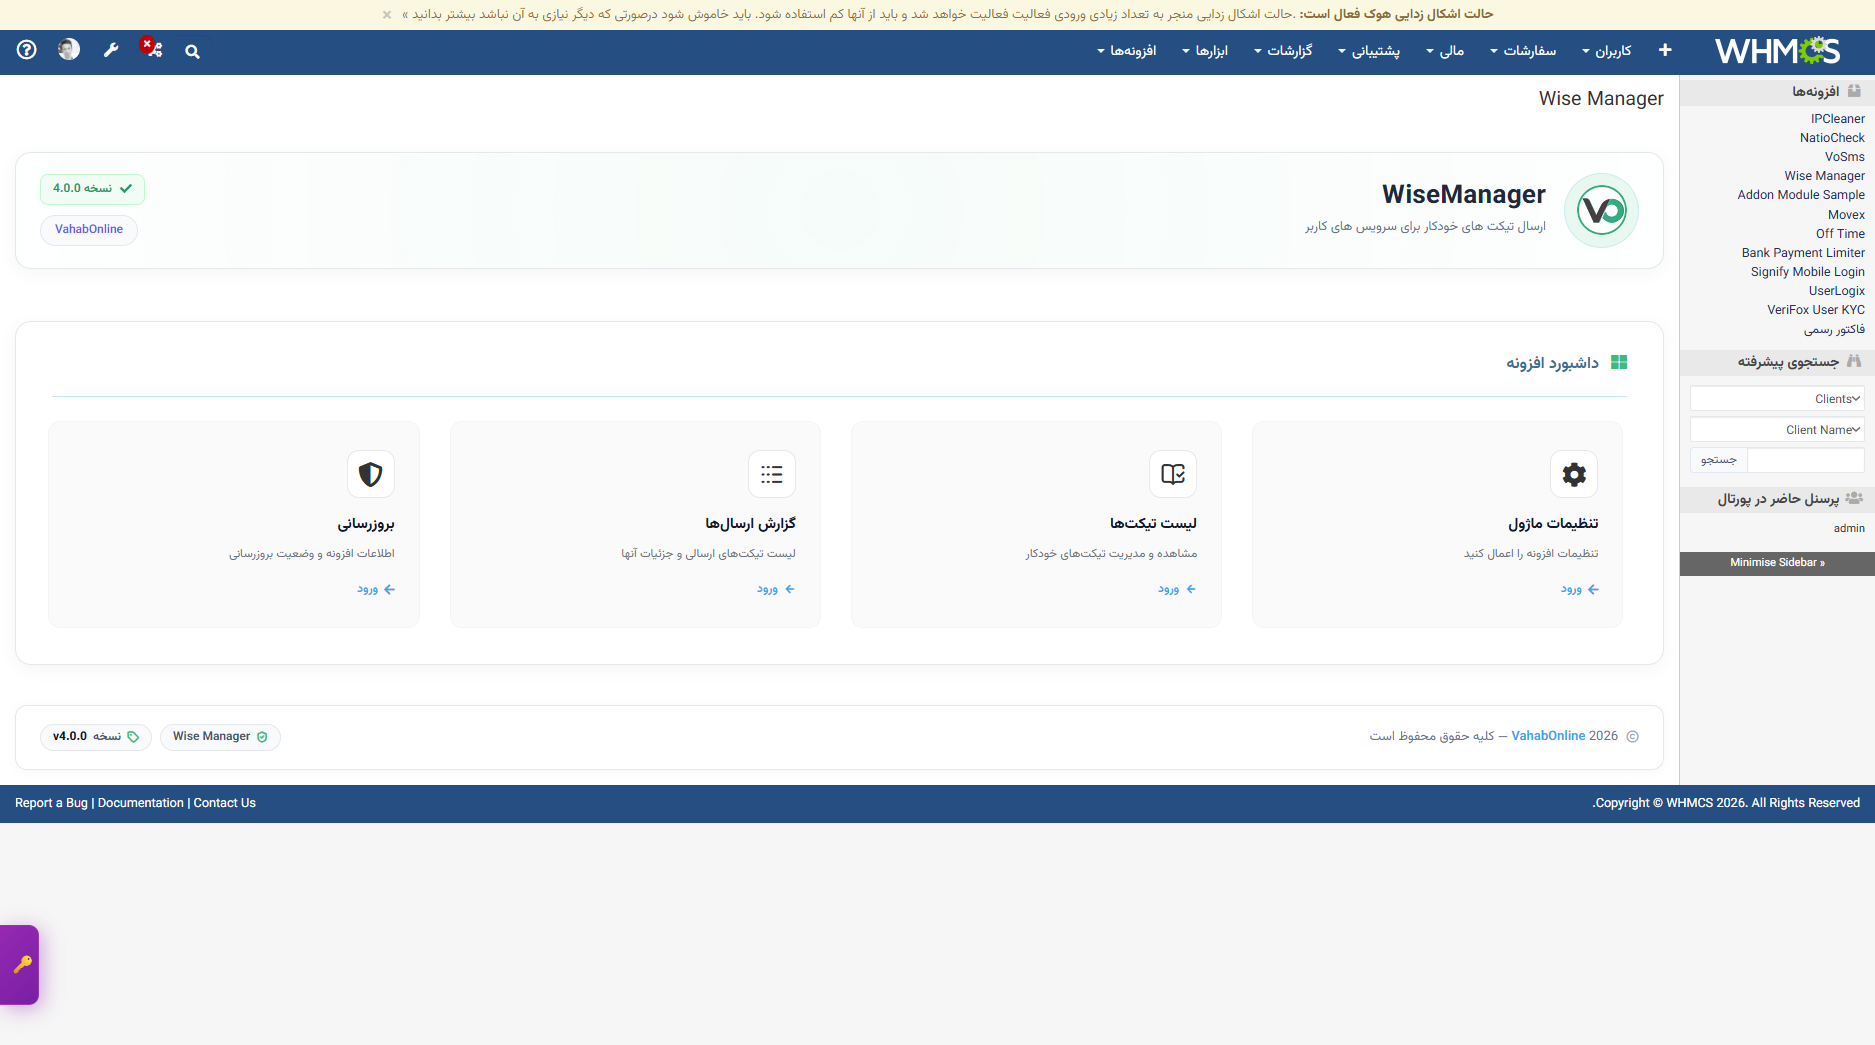Click the نسخه 4.0.0 version badge
The height and width of the screenshot is (1045, 1875).
[92, 189]
